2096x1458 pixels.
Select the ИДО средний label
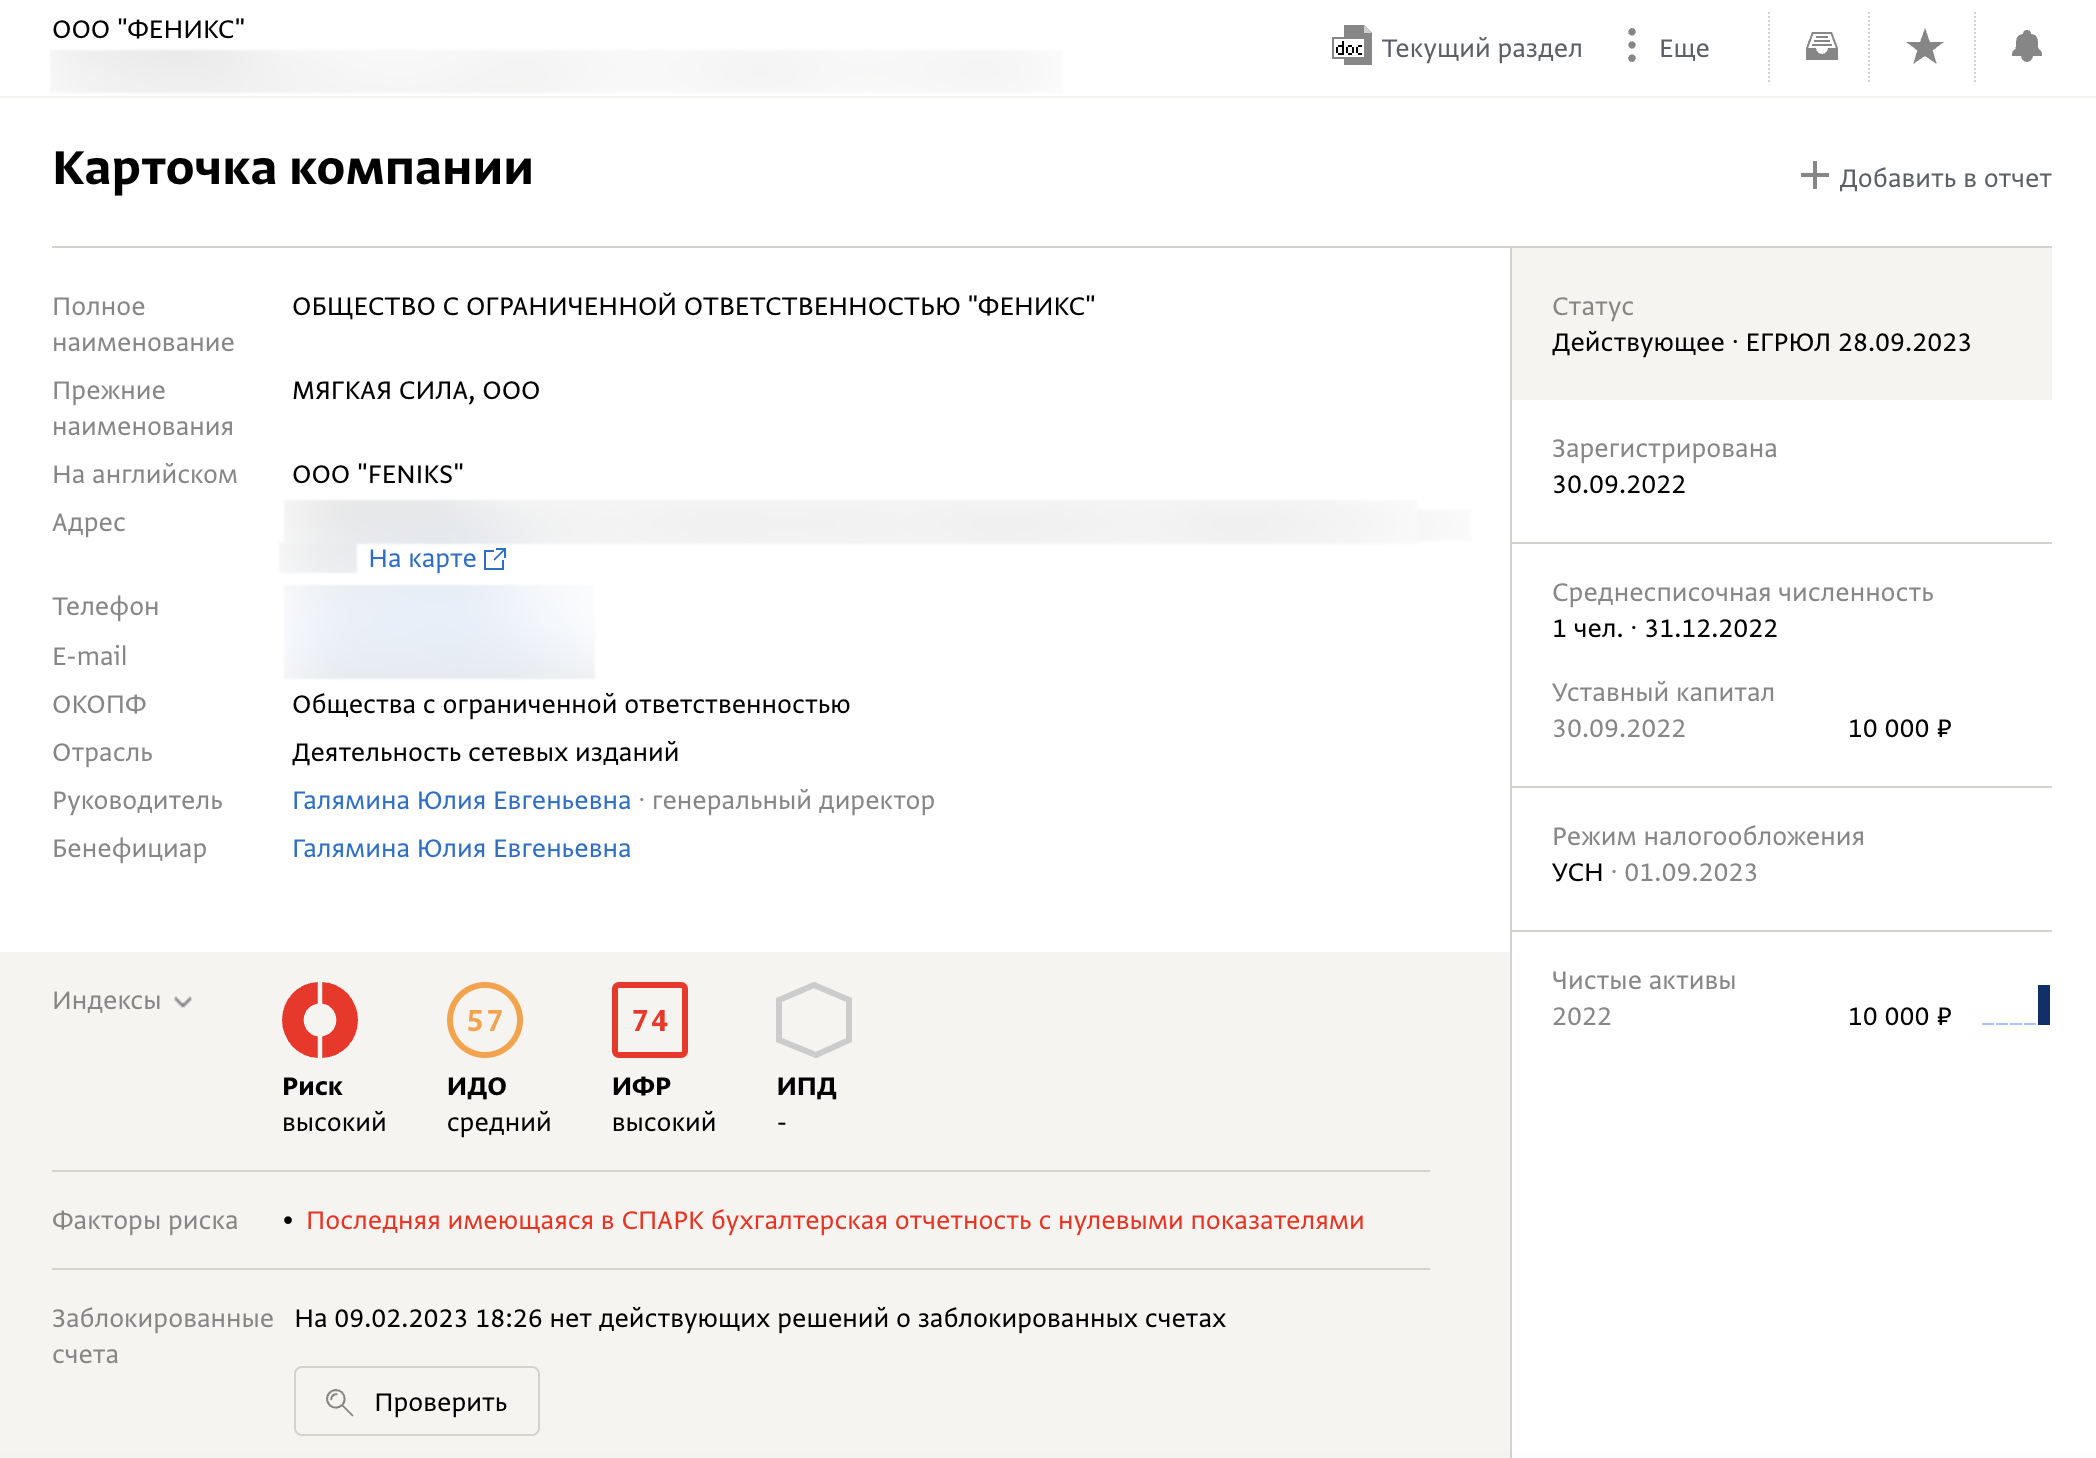click(499, 1104)
